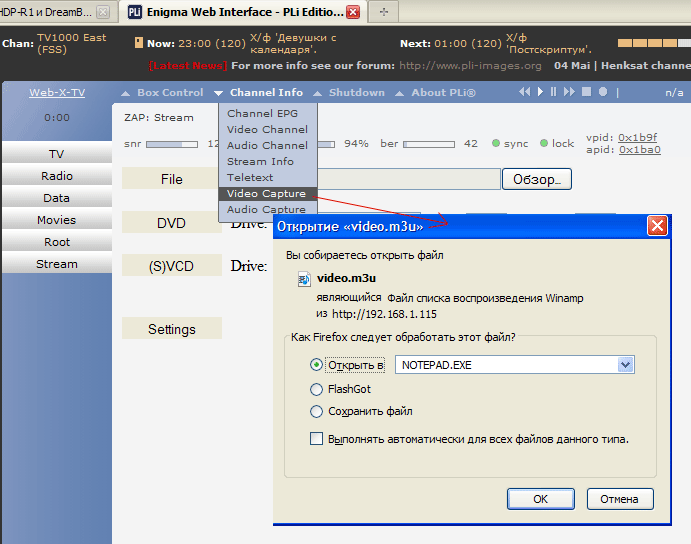Close the Enigma Web Interface tab
Screen dimensions: 691x544
click(x=353, y=12)
